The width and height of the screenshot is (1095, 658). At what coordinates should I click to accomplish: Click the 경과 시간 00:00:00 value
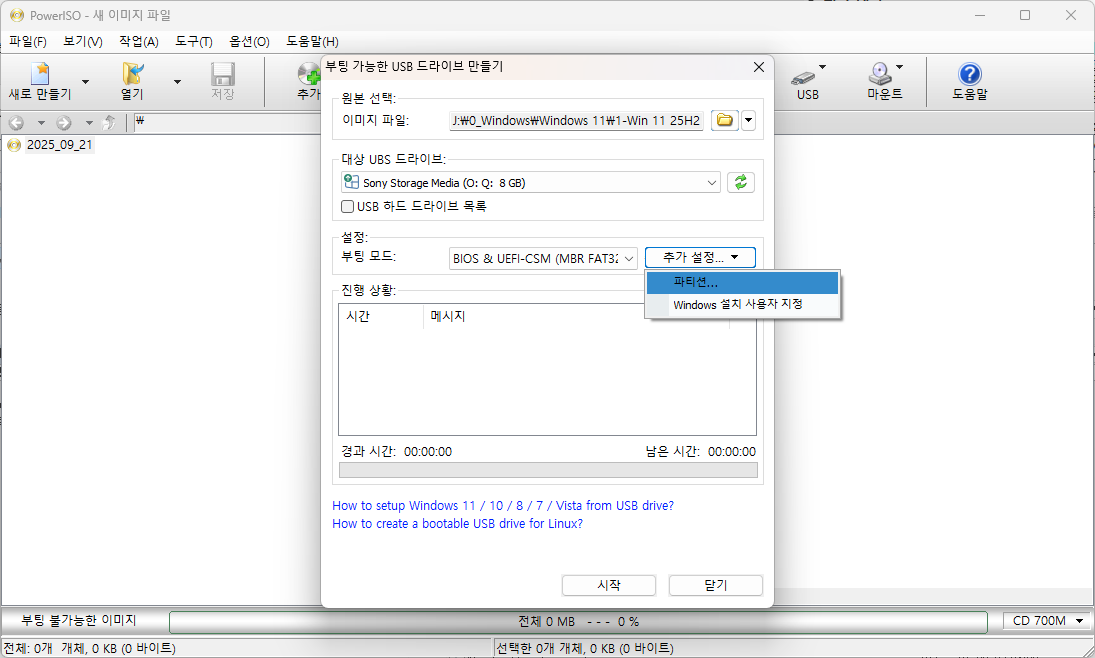coord(428,451)
